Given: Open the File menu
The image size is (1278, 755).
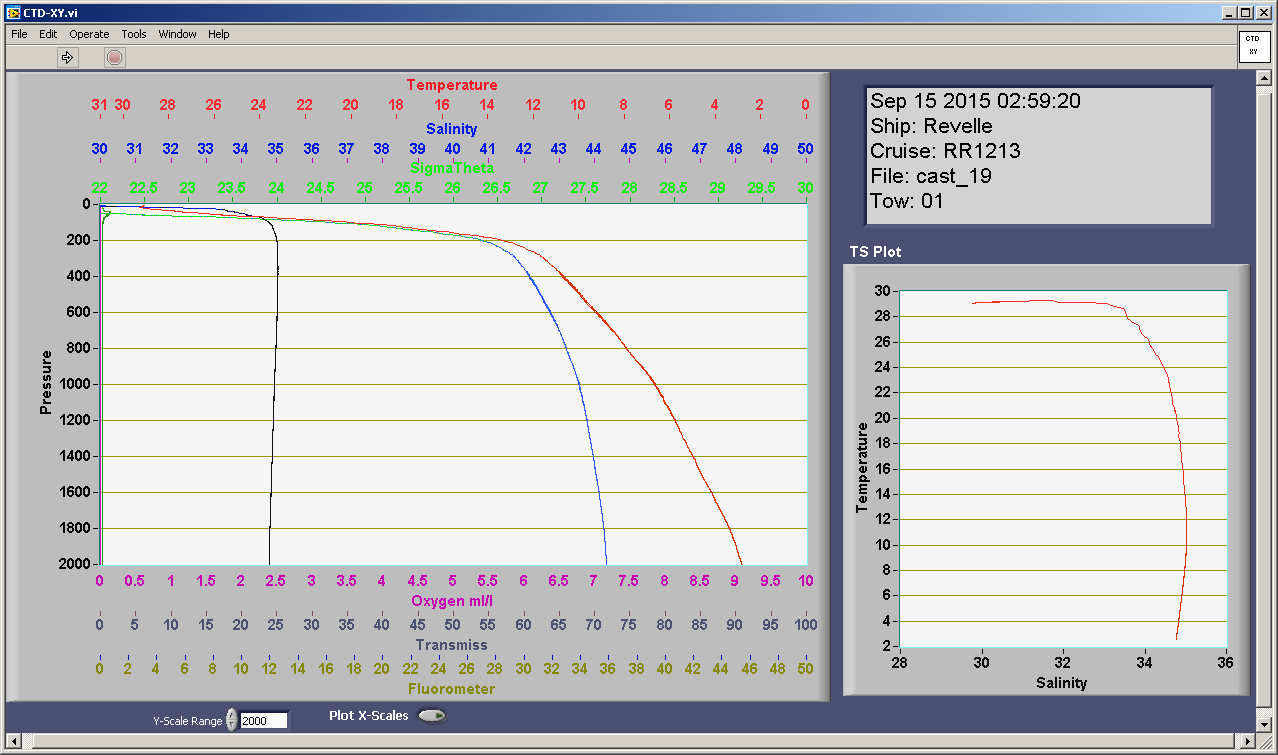Looking at the screenshot, I should 19,34.
